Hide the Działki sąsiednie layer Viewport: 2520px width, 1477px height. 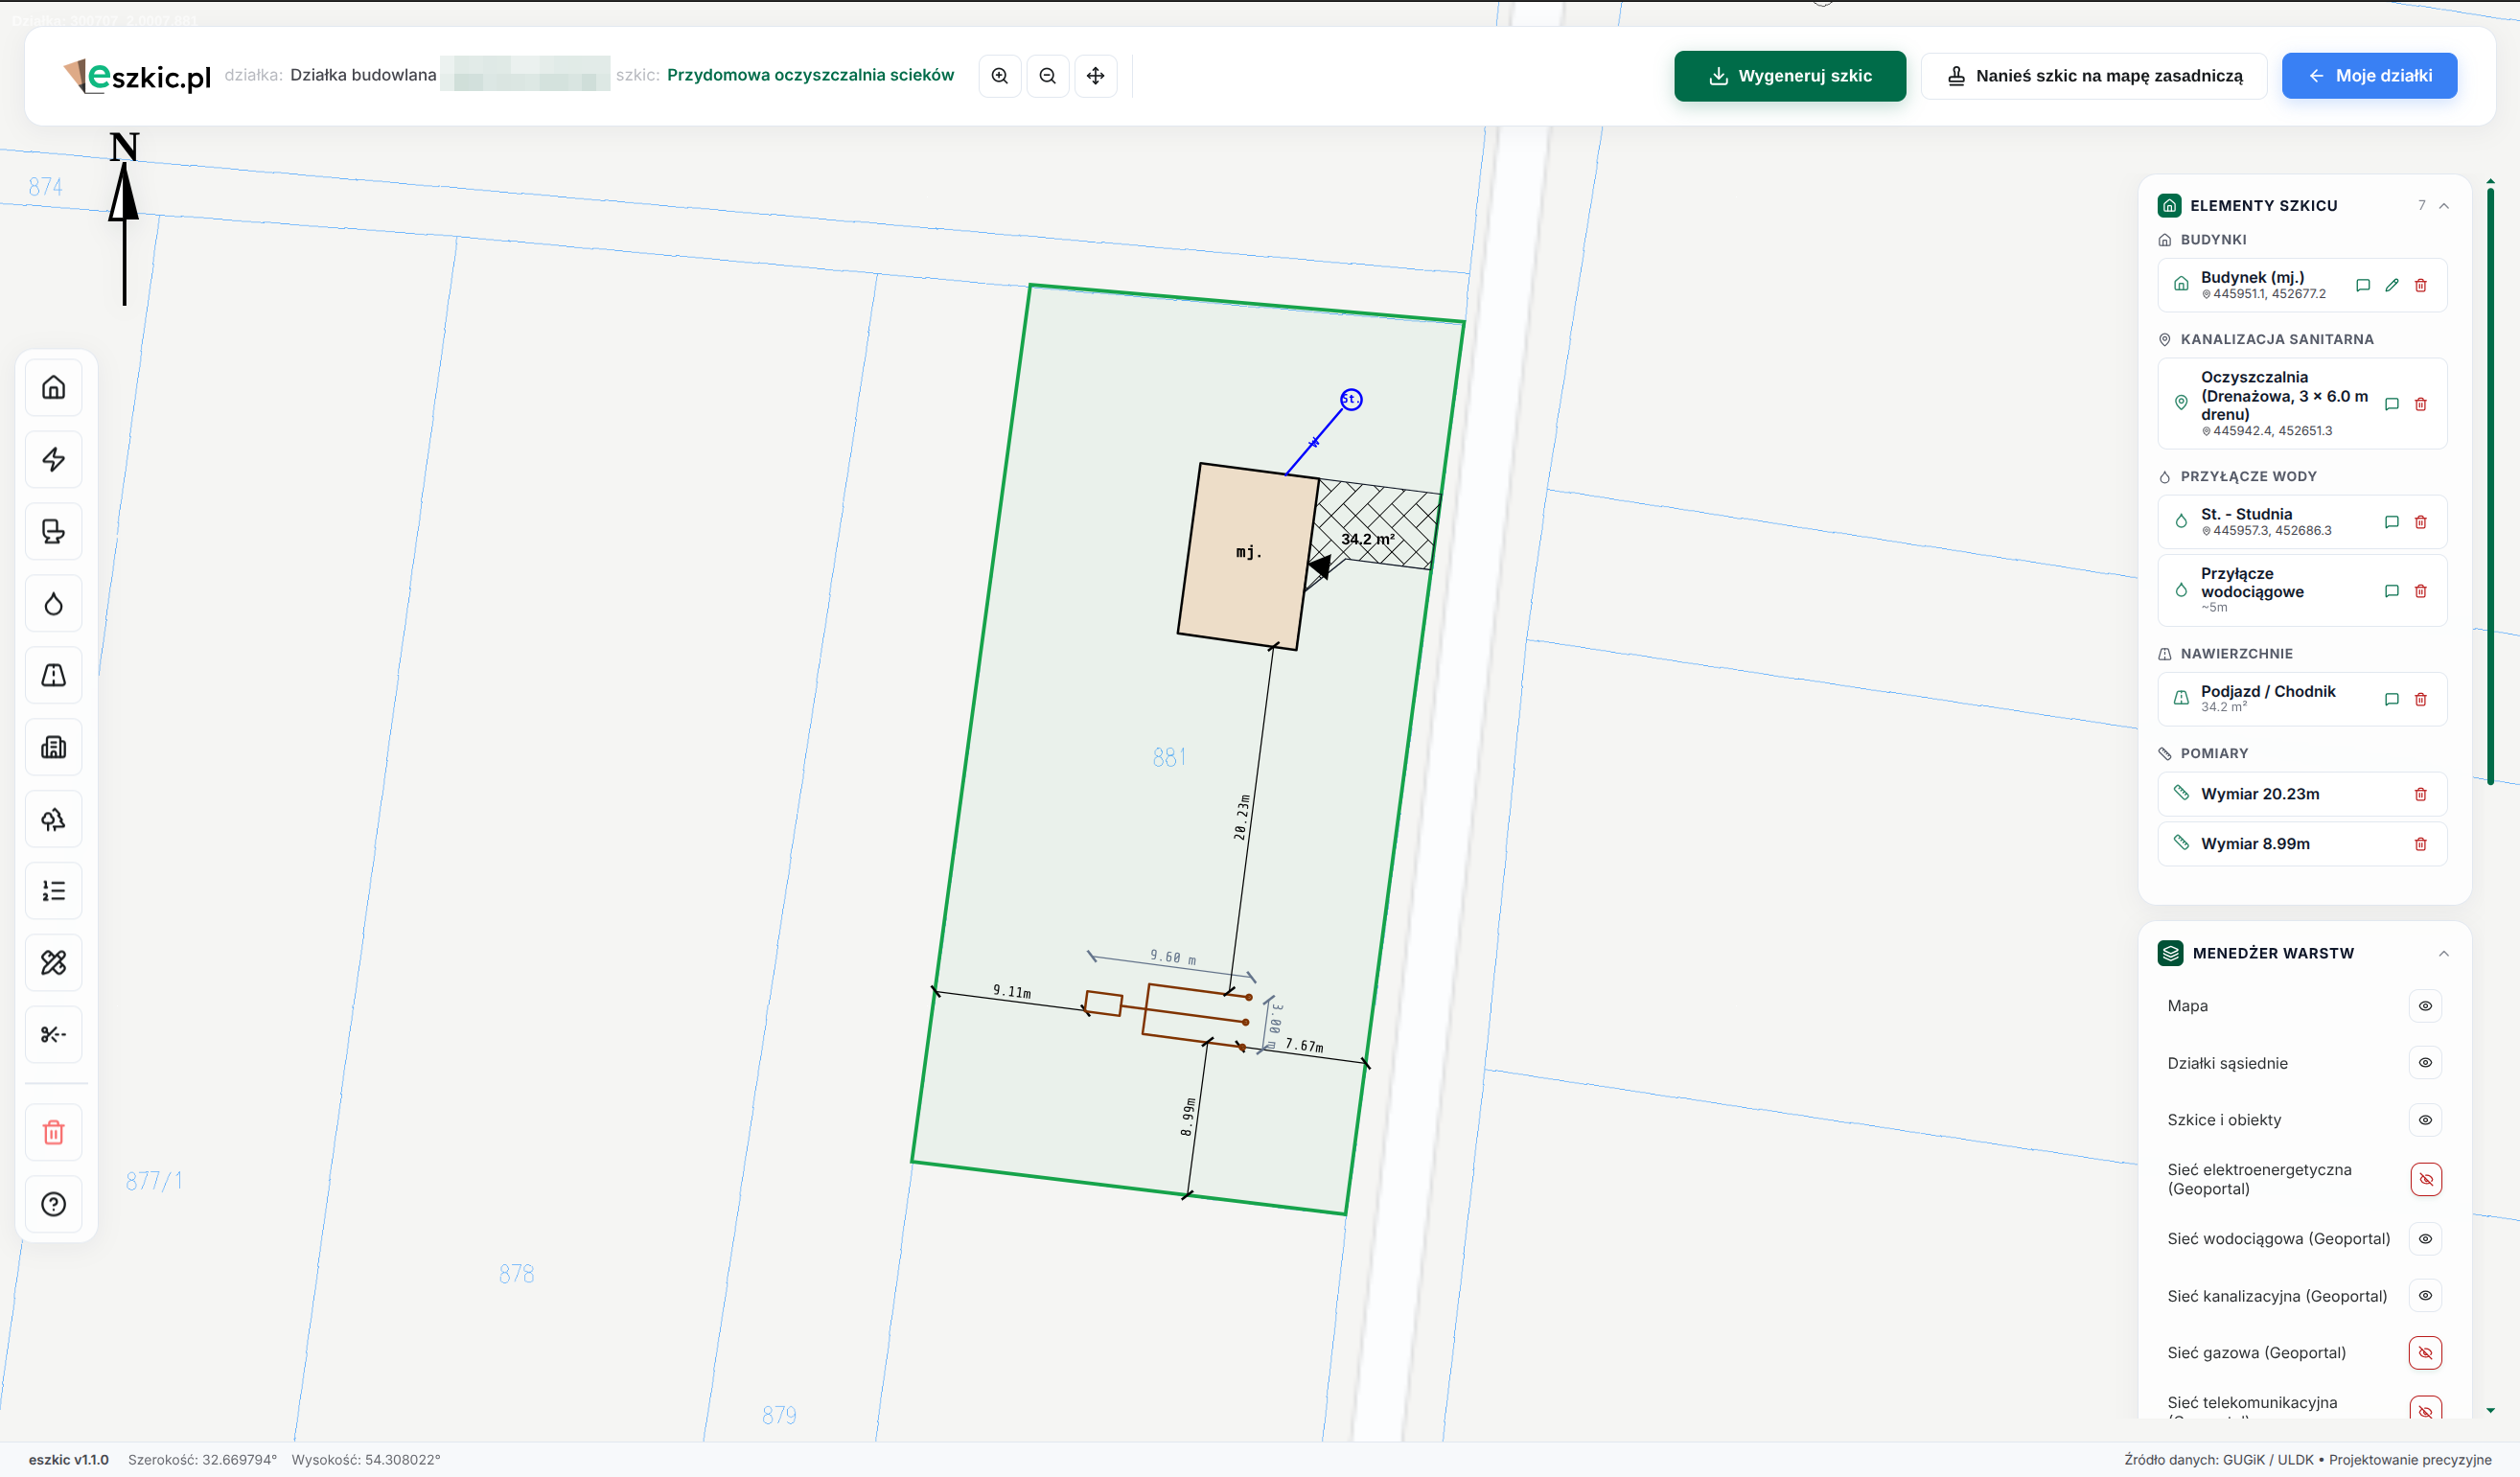tap(2426, 1063)
